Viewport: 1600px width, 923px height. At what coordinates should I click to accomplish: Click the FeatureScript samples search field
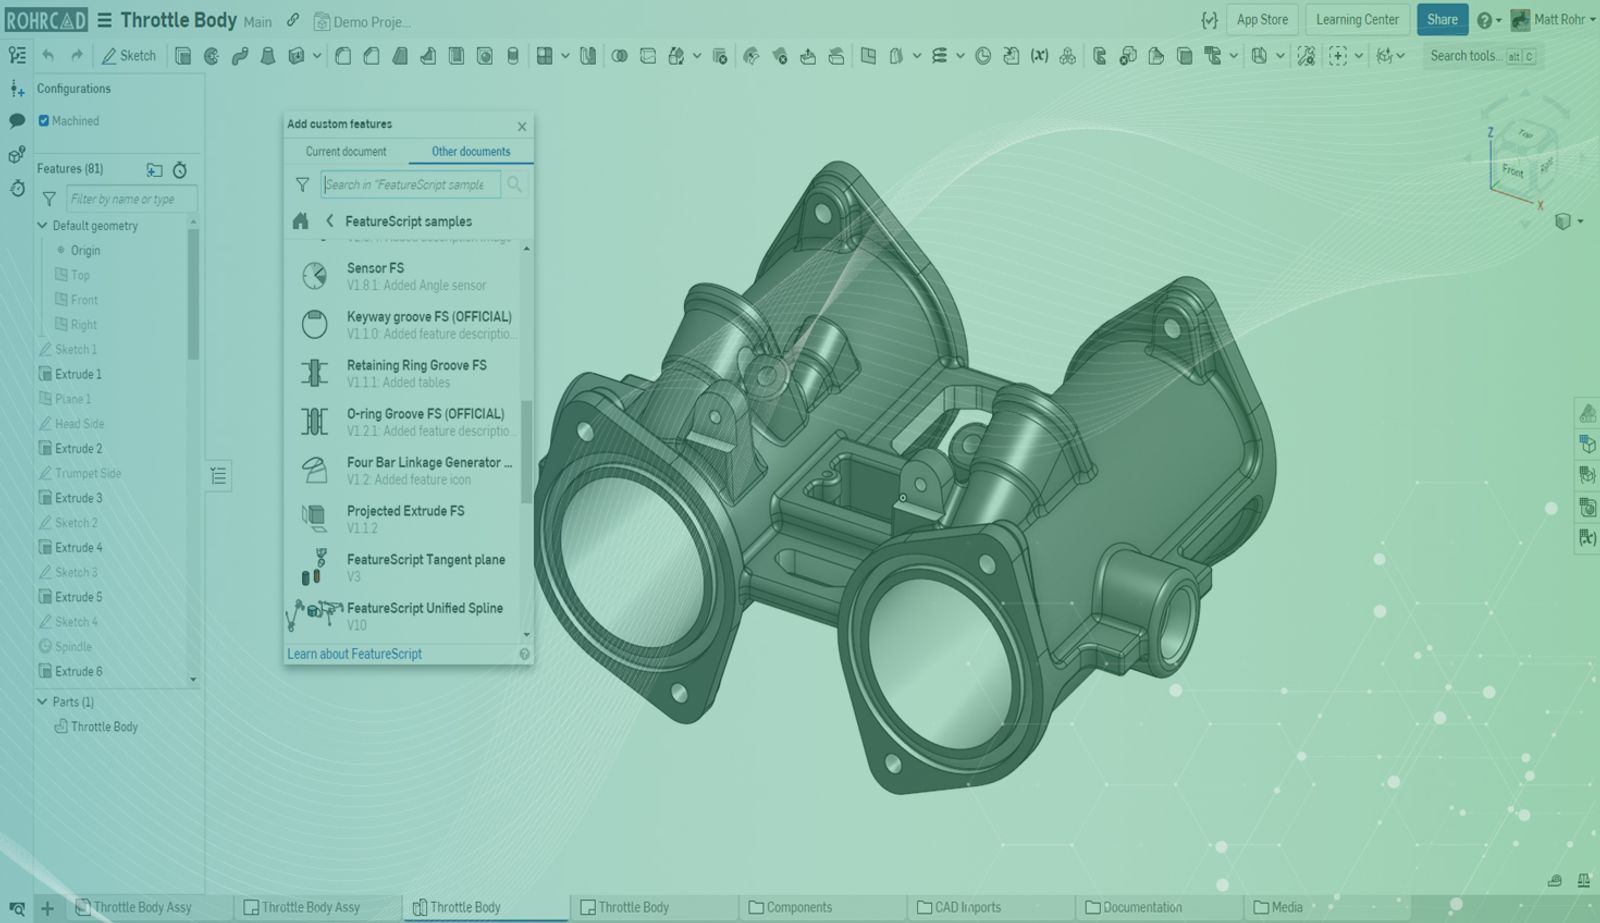pos(410,185)
